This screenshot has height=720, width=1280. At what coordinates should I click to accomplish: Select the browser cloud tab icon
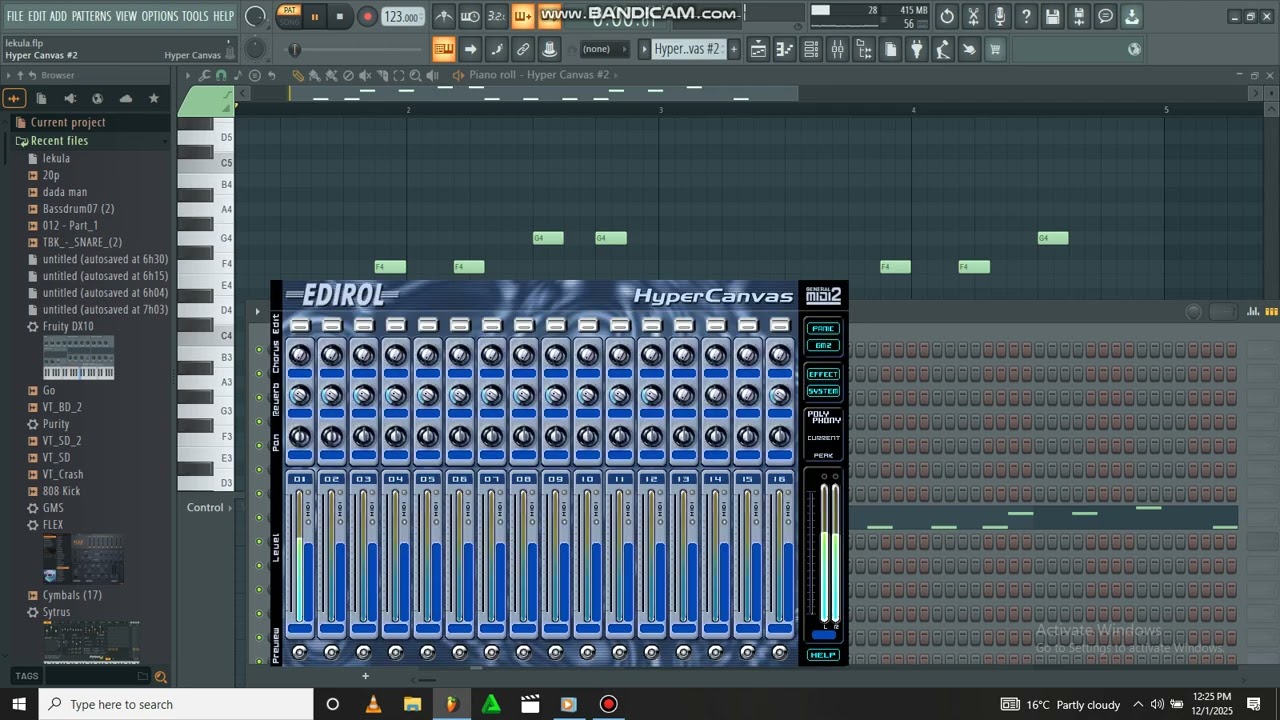tap(126, 98)
